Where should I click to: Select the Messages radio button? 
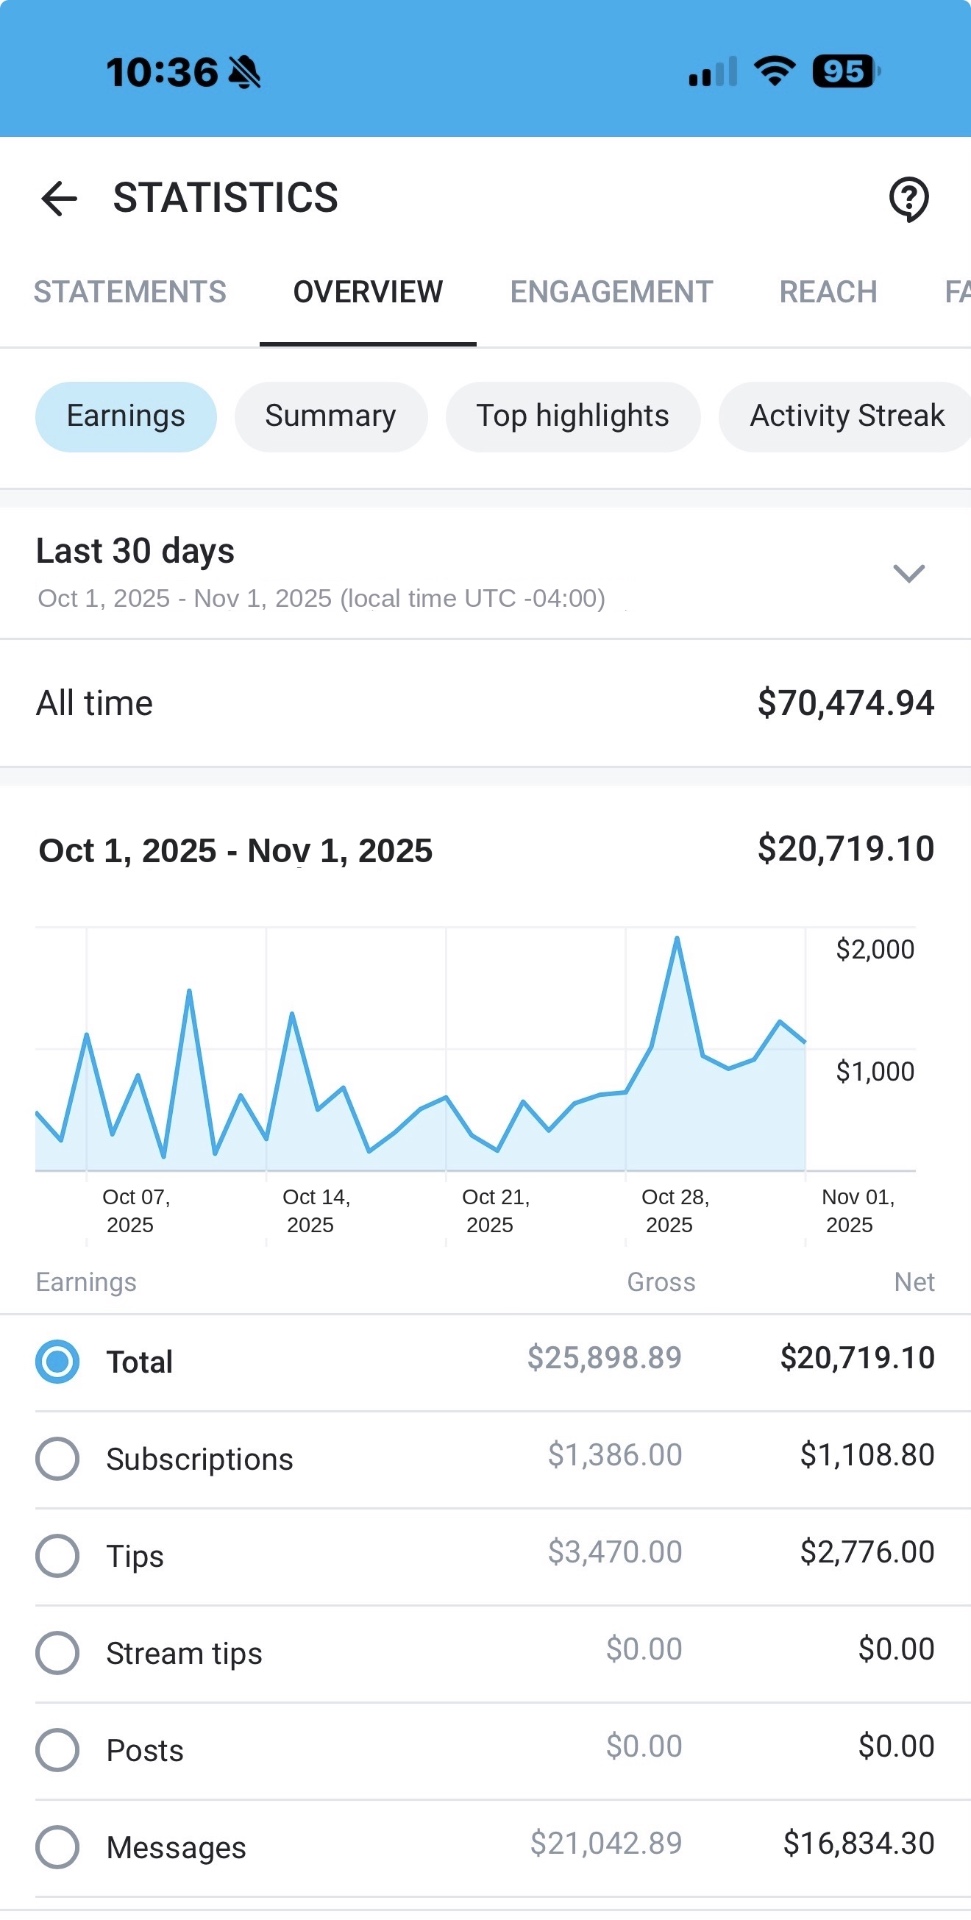coord(57,1846)
